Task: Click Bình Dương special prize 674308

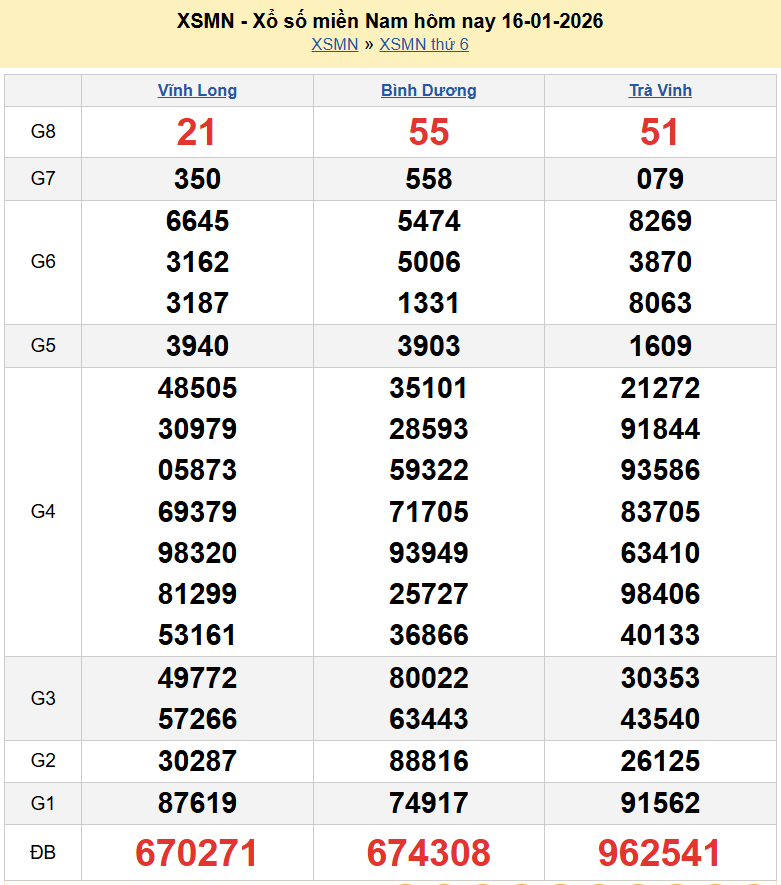Action: coord(428,853)
